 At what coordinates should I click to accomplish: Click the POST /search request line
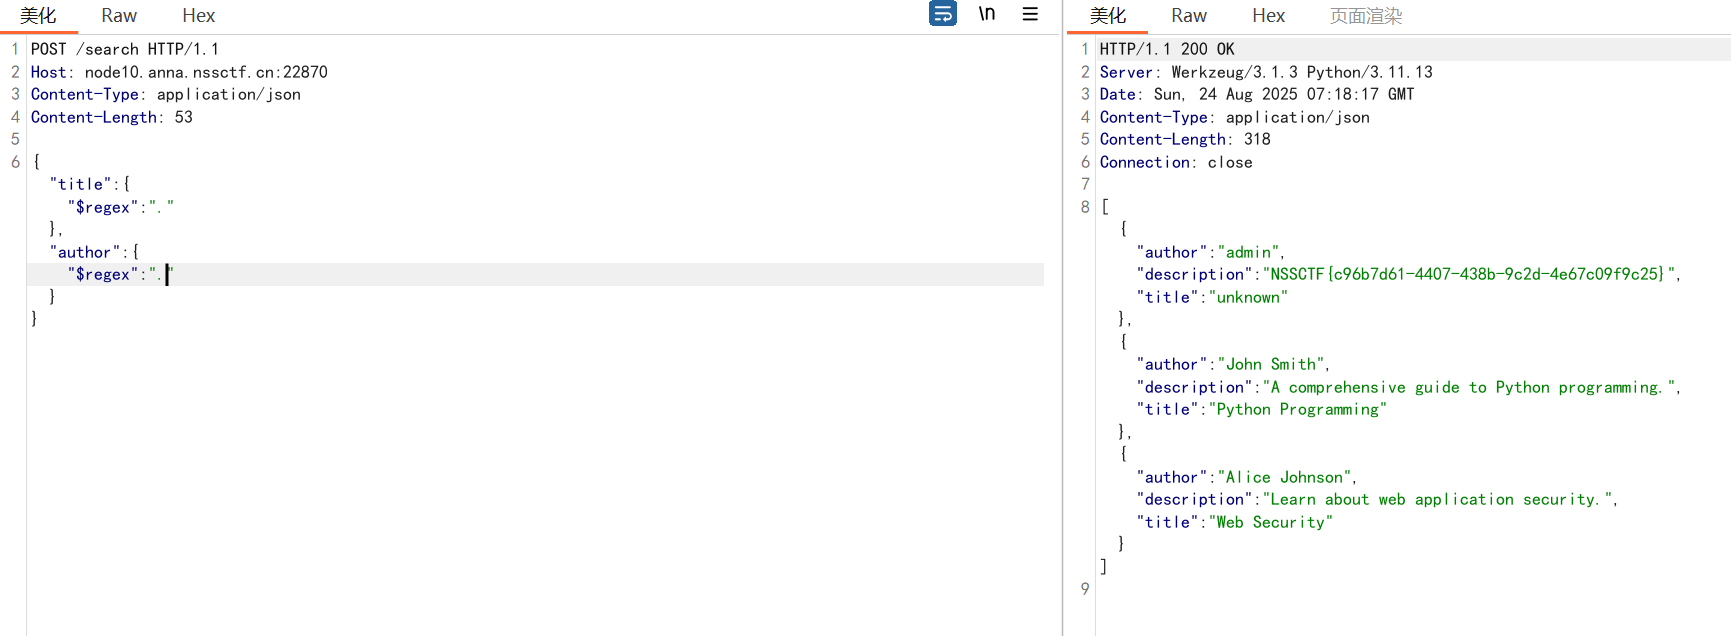point(124,49)
